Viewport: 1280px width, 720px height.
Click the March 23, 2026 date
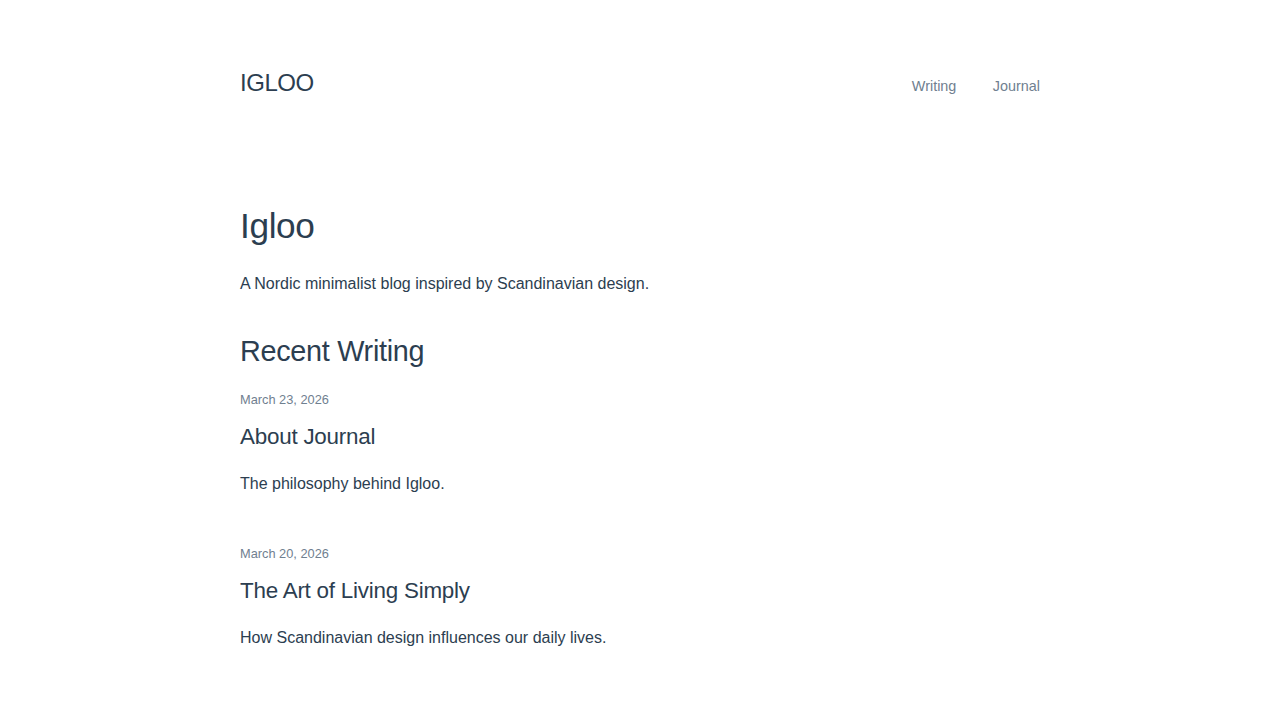coord(284,400)
